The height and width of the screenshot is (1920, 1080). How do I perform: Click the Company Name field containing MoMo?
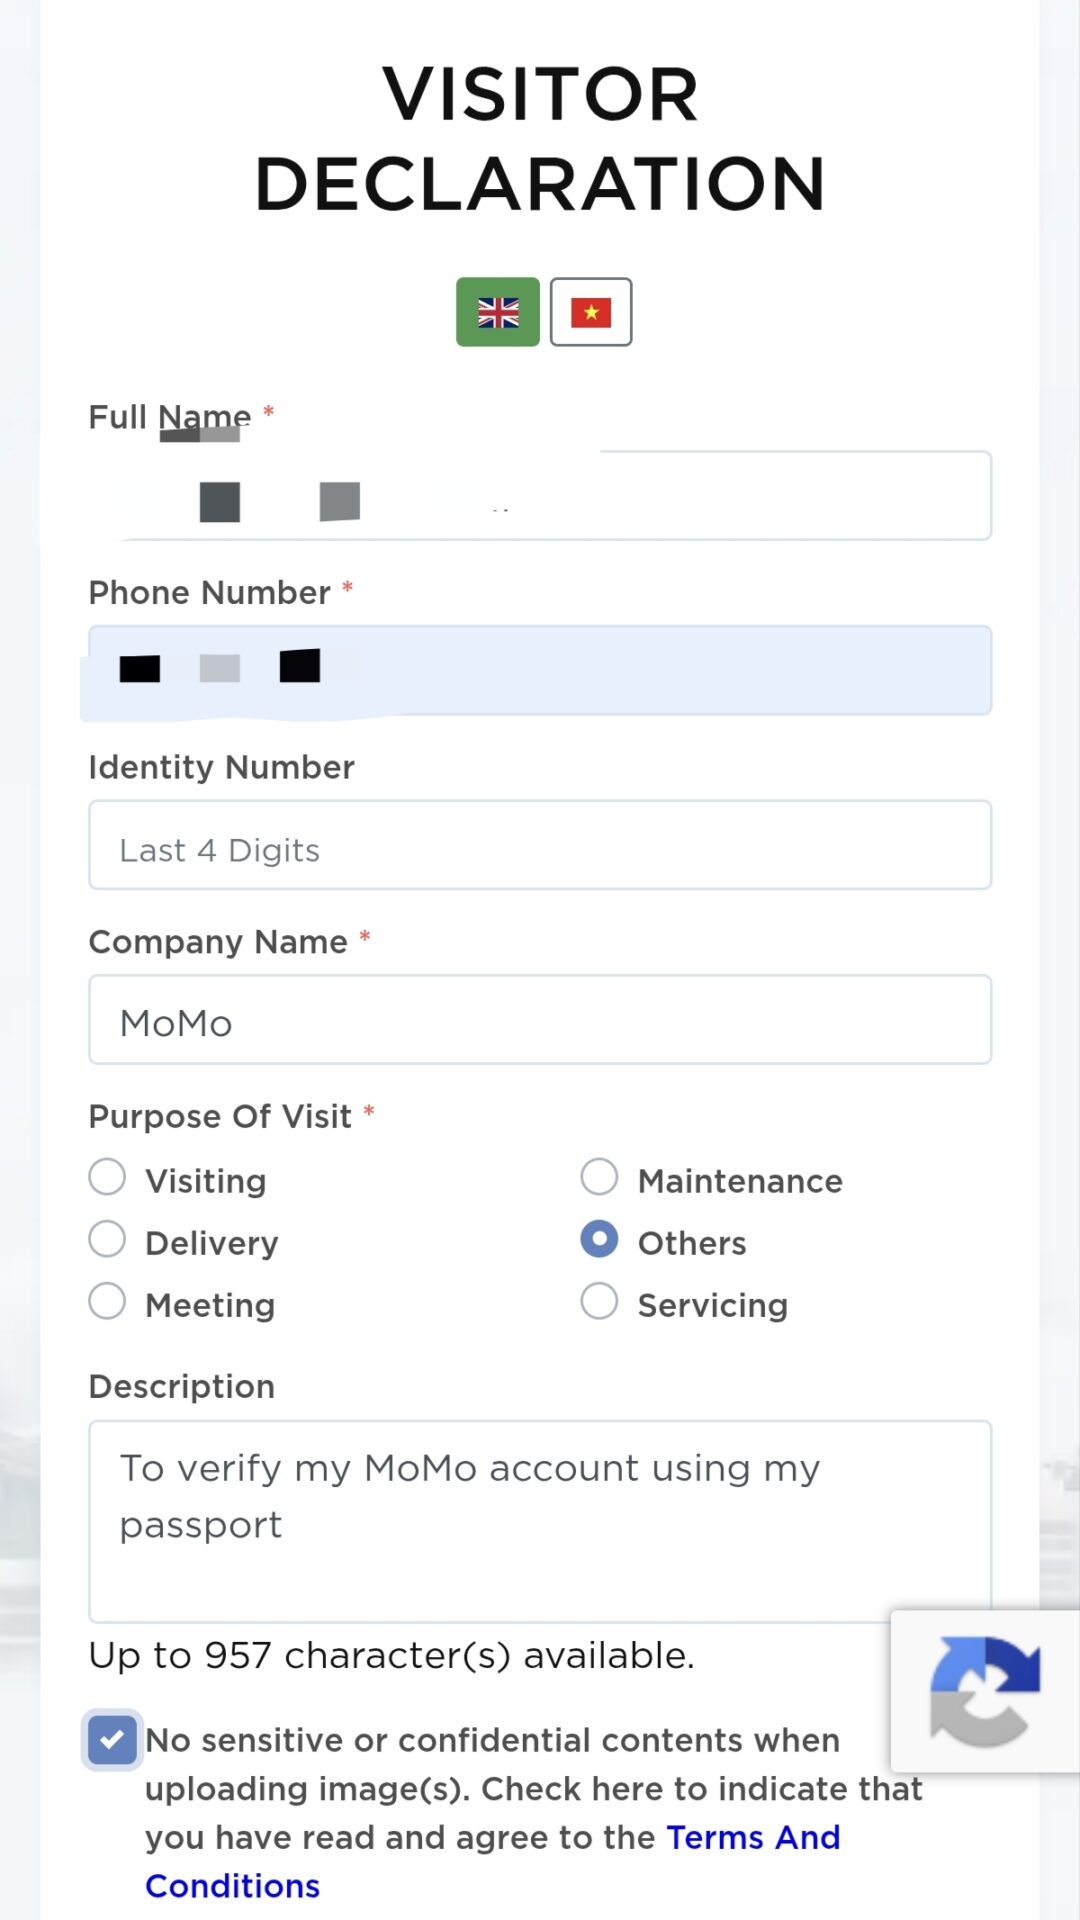(540, 1020)
